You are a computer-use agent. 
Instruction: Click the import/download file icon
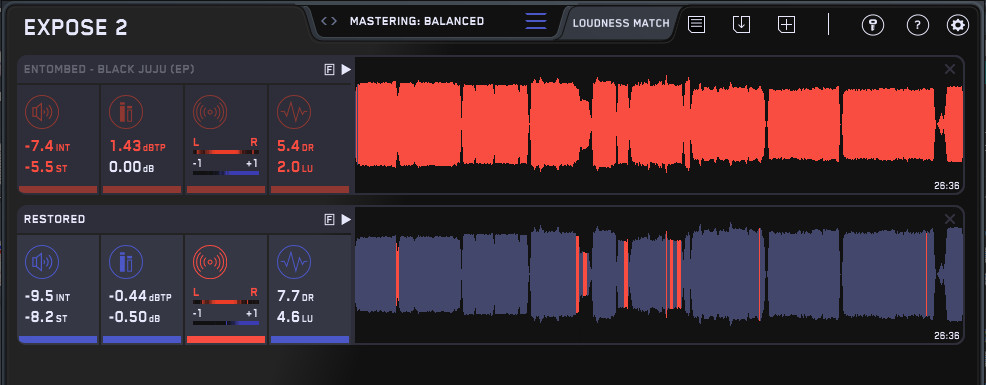tap(742, 25)
